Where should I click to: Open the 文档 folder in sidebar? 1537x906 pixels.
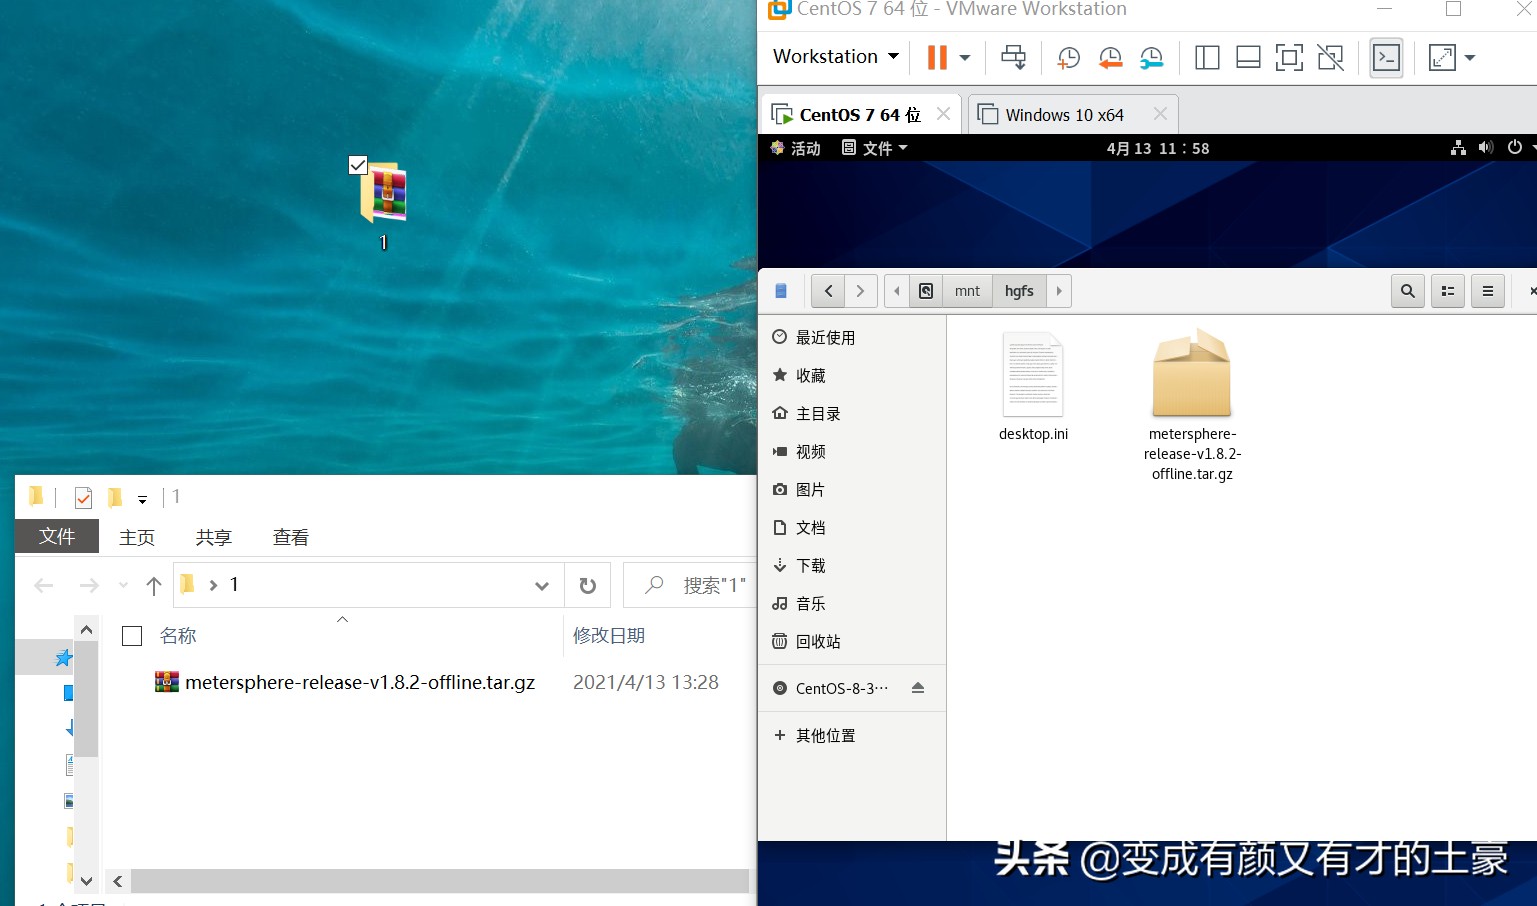tap(852, 528)
